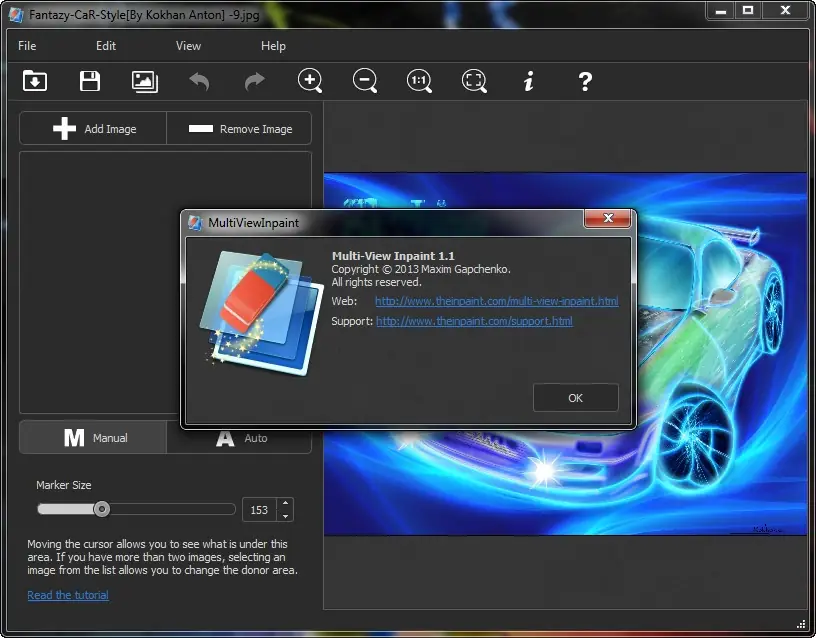
Task: Open the View menu
Action: (x=188, y=45)
